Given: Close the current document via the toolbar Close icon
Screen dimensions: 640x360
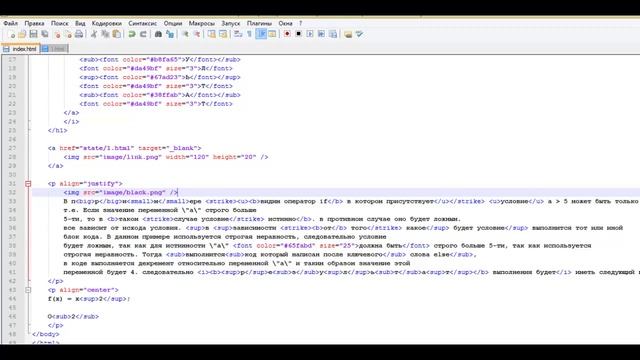Looking at the screenshot, I should (x=57, y=34).
